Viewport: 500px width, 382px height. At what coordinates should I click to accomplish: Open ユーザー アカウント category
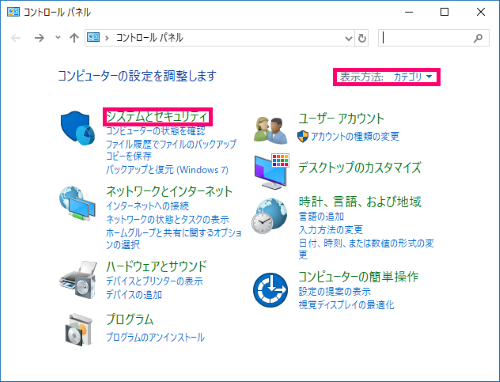[x=341, y=118]
